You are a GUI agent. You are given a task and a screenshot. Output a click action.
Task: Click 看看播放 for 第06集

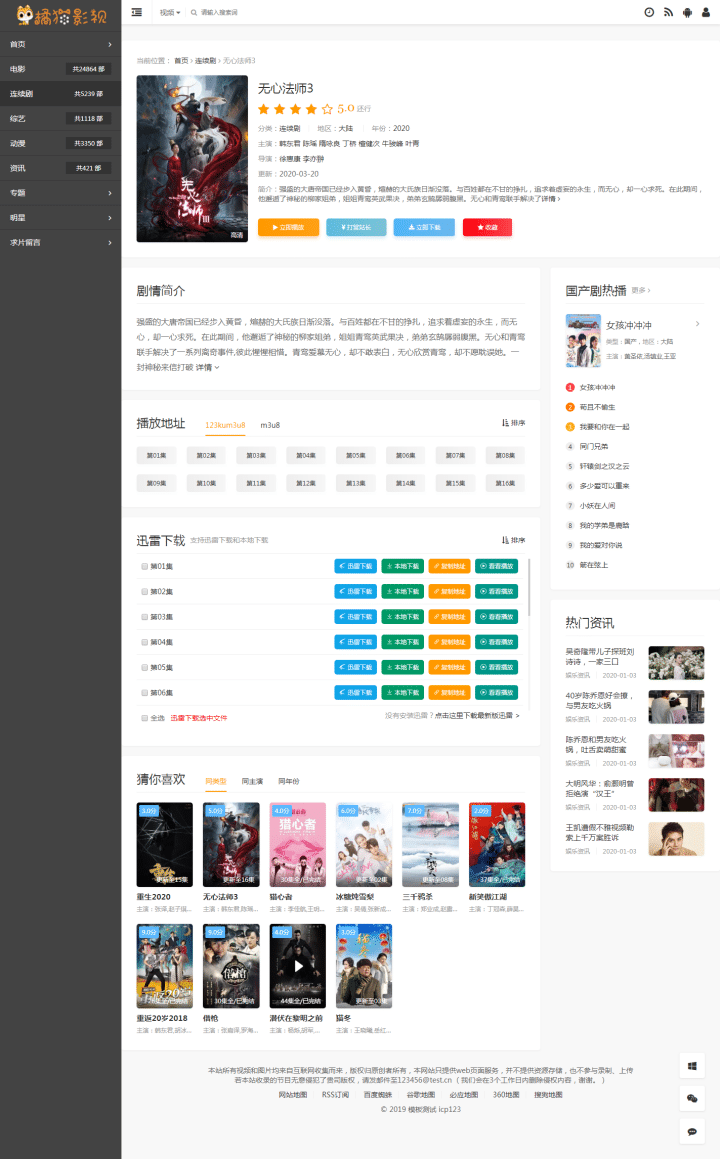[497, 693]
